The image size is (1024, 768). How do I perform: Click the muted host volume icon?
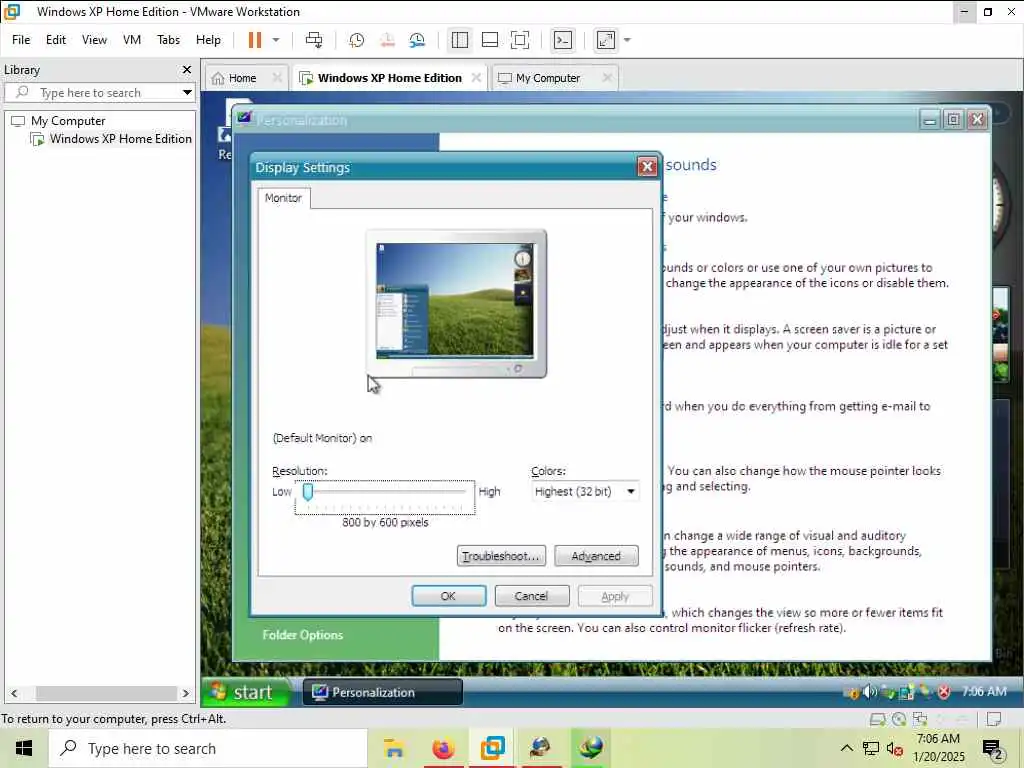point(895,748)
